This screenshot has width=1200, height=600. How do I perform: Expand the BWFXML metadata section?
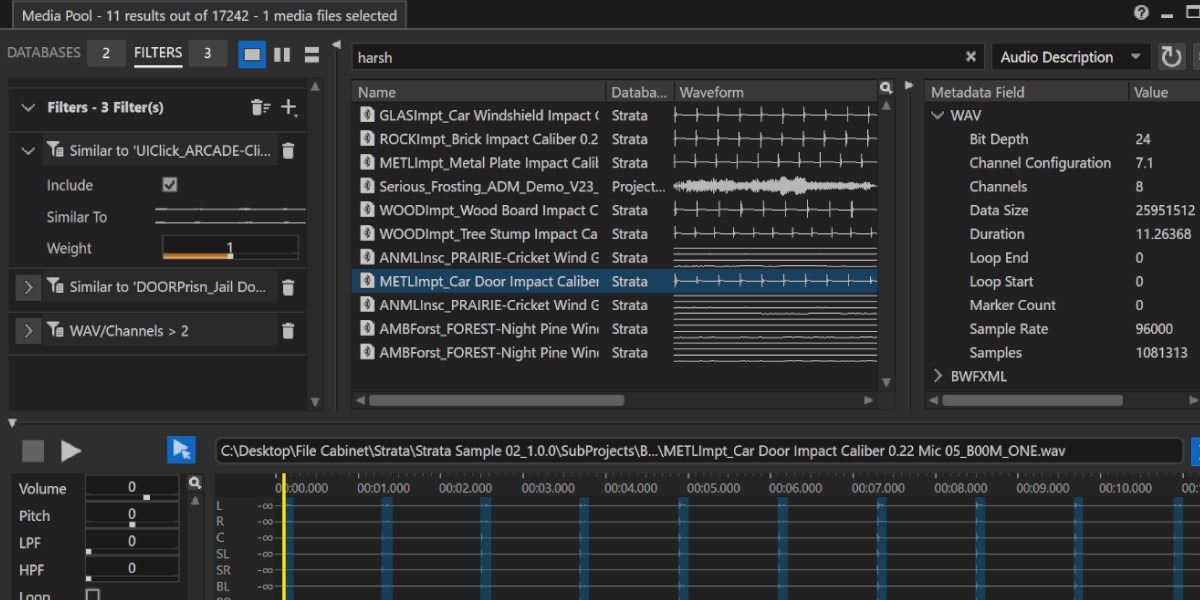pyautogui.click(x=938, y=376)
